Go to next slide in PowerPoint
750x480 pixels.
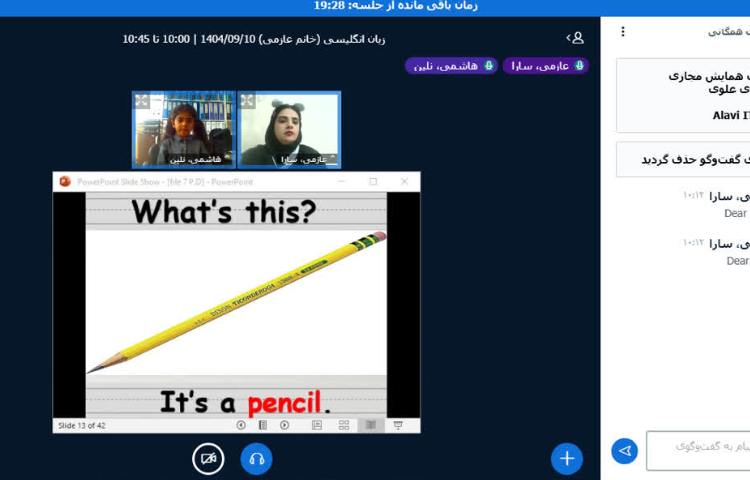tap(285, 425)
